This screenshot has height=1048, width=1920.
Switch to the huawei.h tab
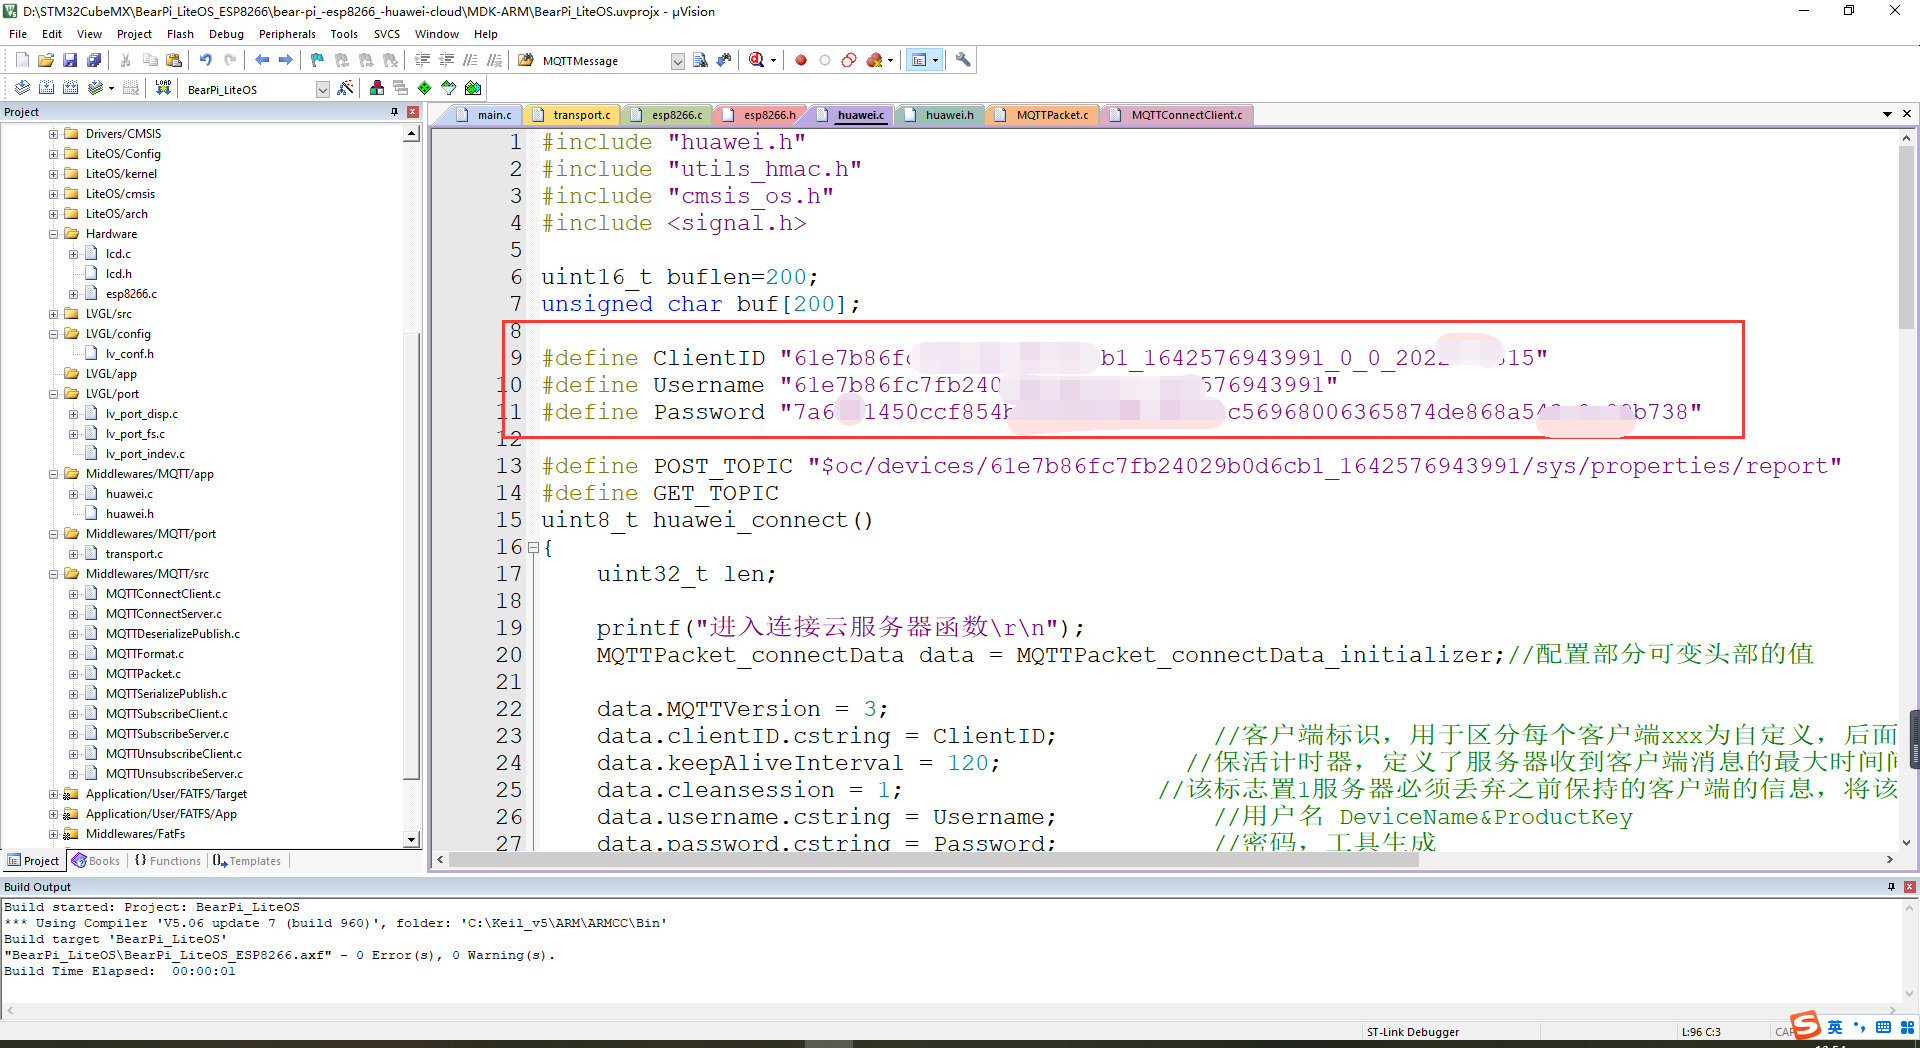pyautogui.click(x=939, y=115)
